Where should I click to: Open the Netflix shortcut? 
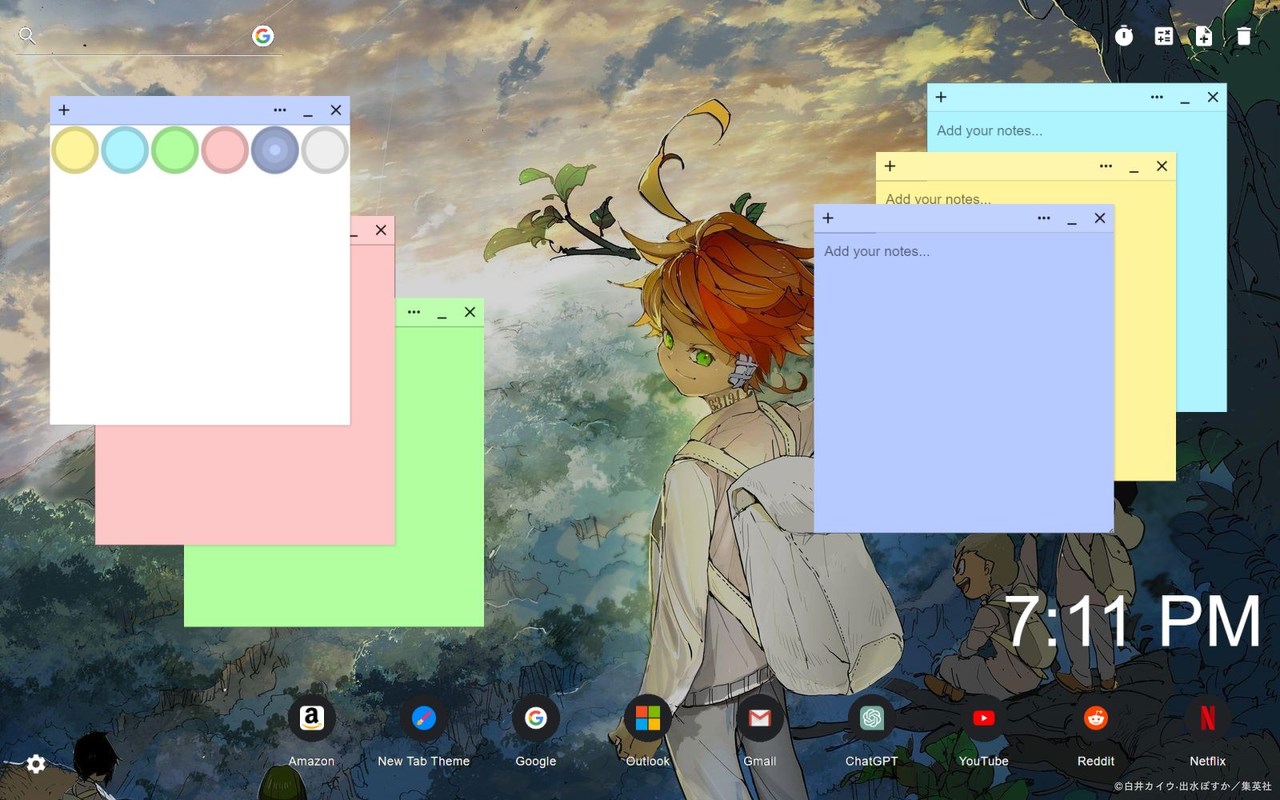(1208, 718)
